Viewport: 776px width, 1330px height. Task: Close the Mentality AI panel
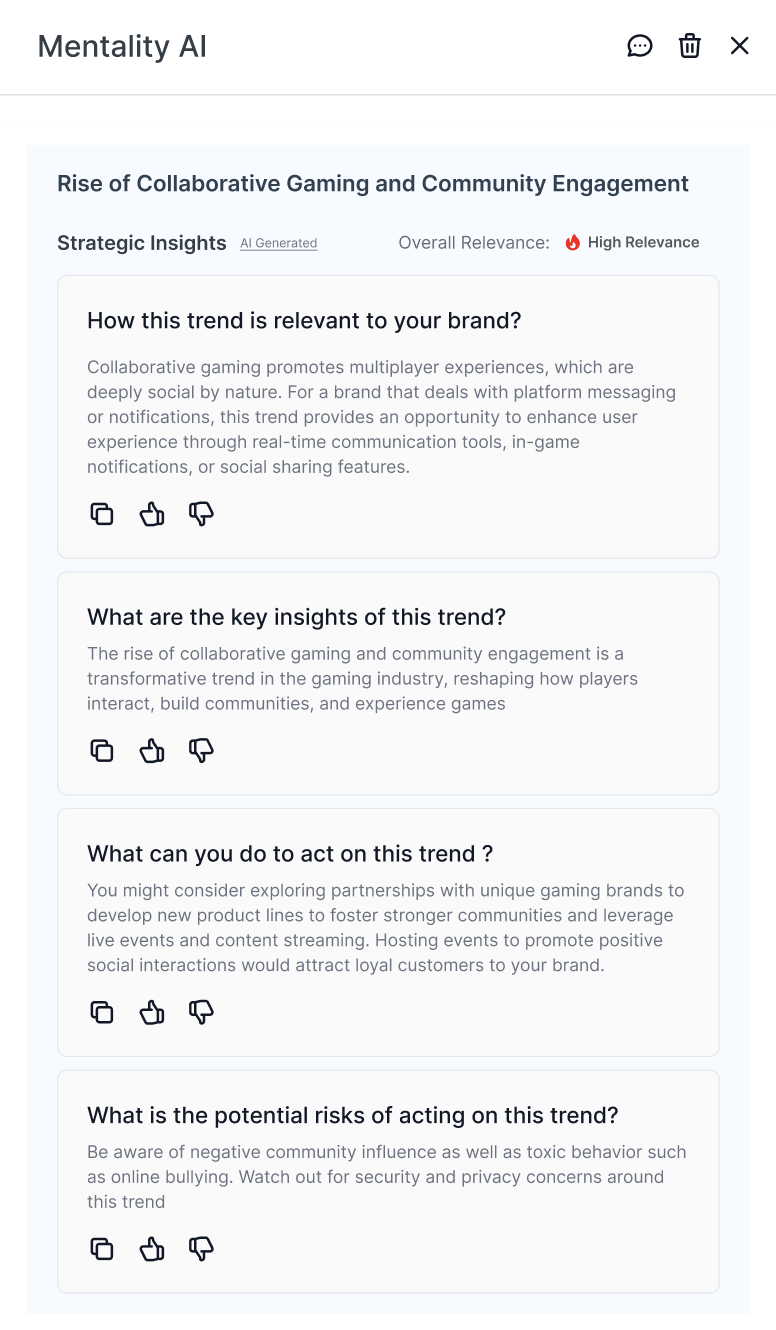tap(739, 46)
